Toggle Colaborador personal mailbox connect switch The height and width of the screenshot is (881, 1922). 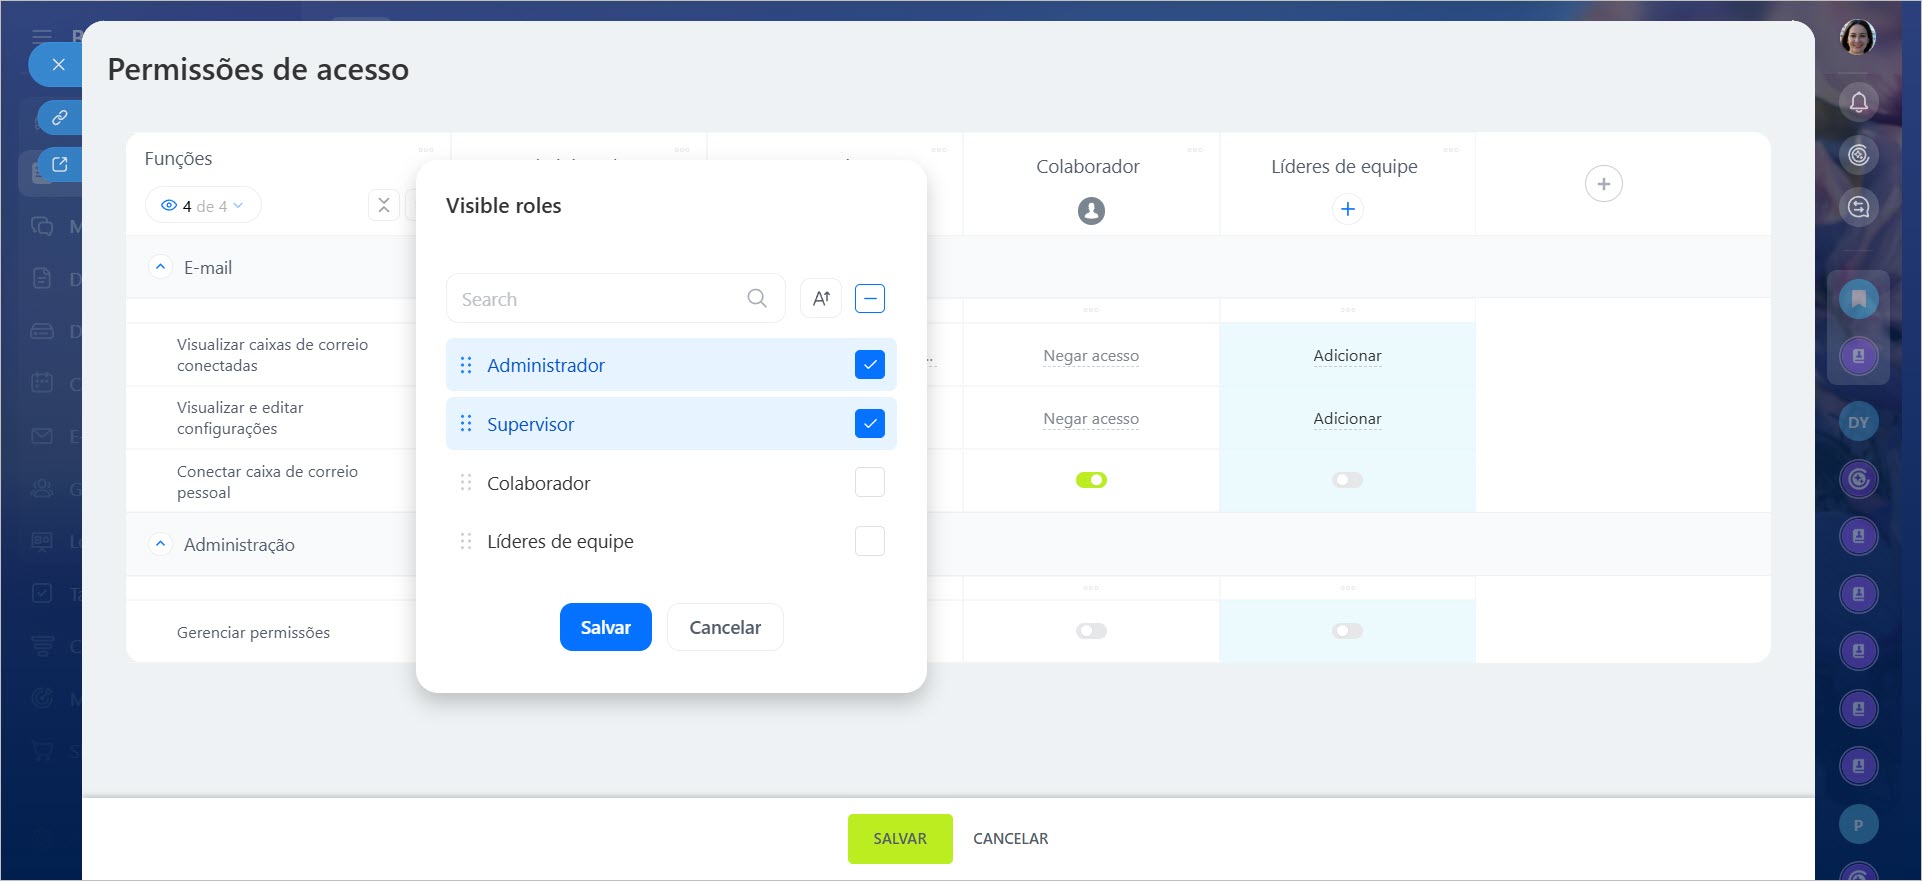1091,480
